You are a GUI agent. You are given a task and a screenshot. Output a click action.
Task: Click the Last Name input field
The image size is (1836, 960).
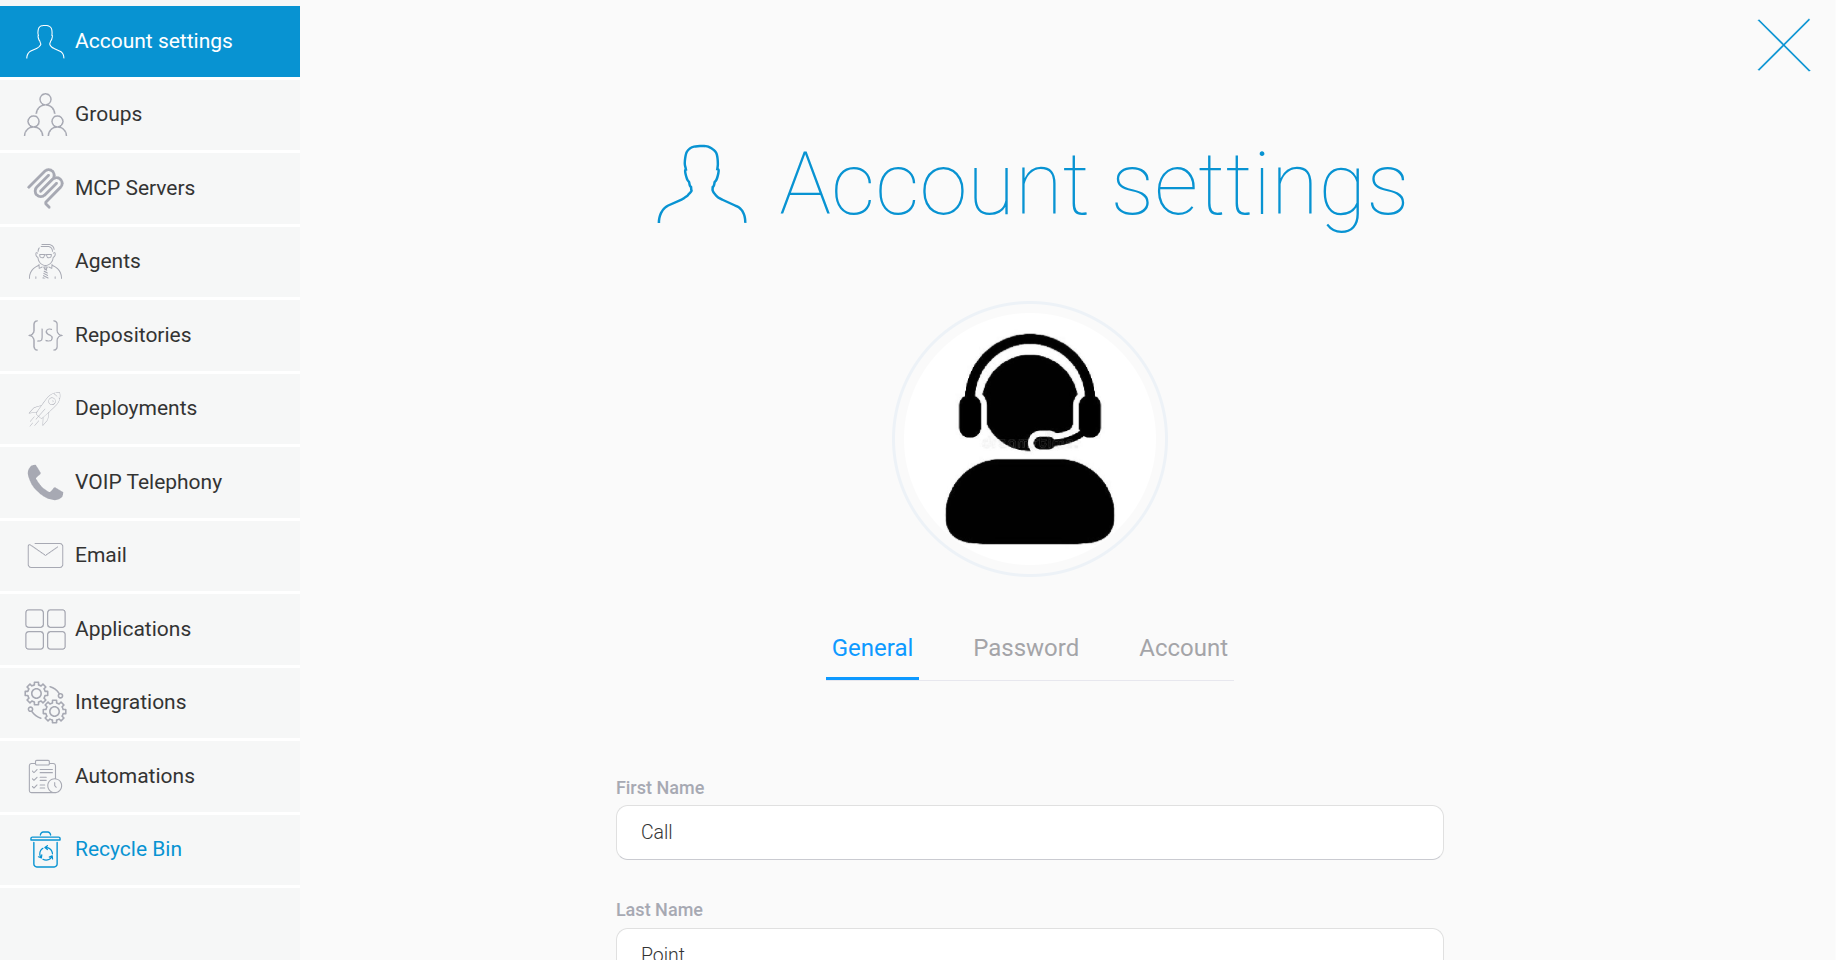point(1029,945)
